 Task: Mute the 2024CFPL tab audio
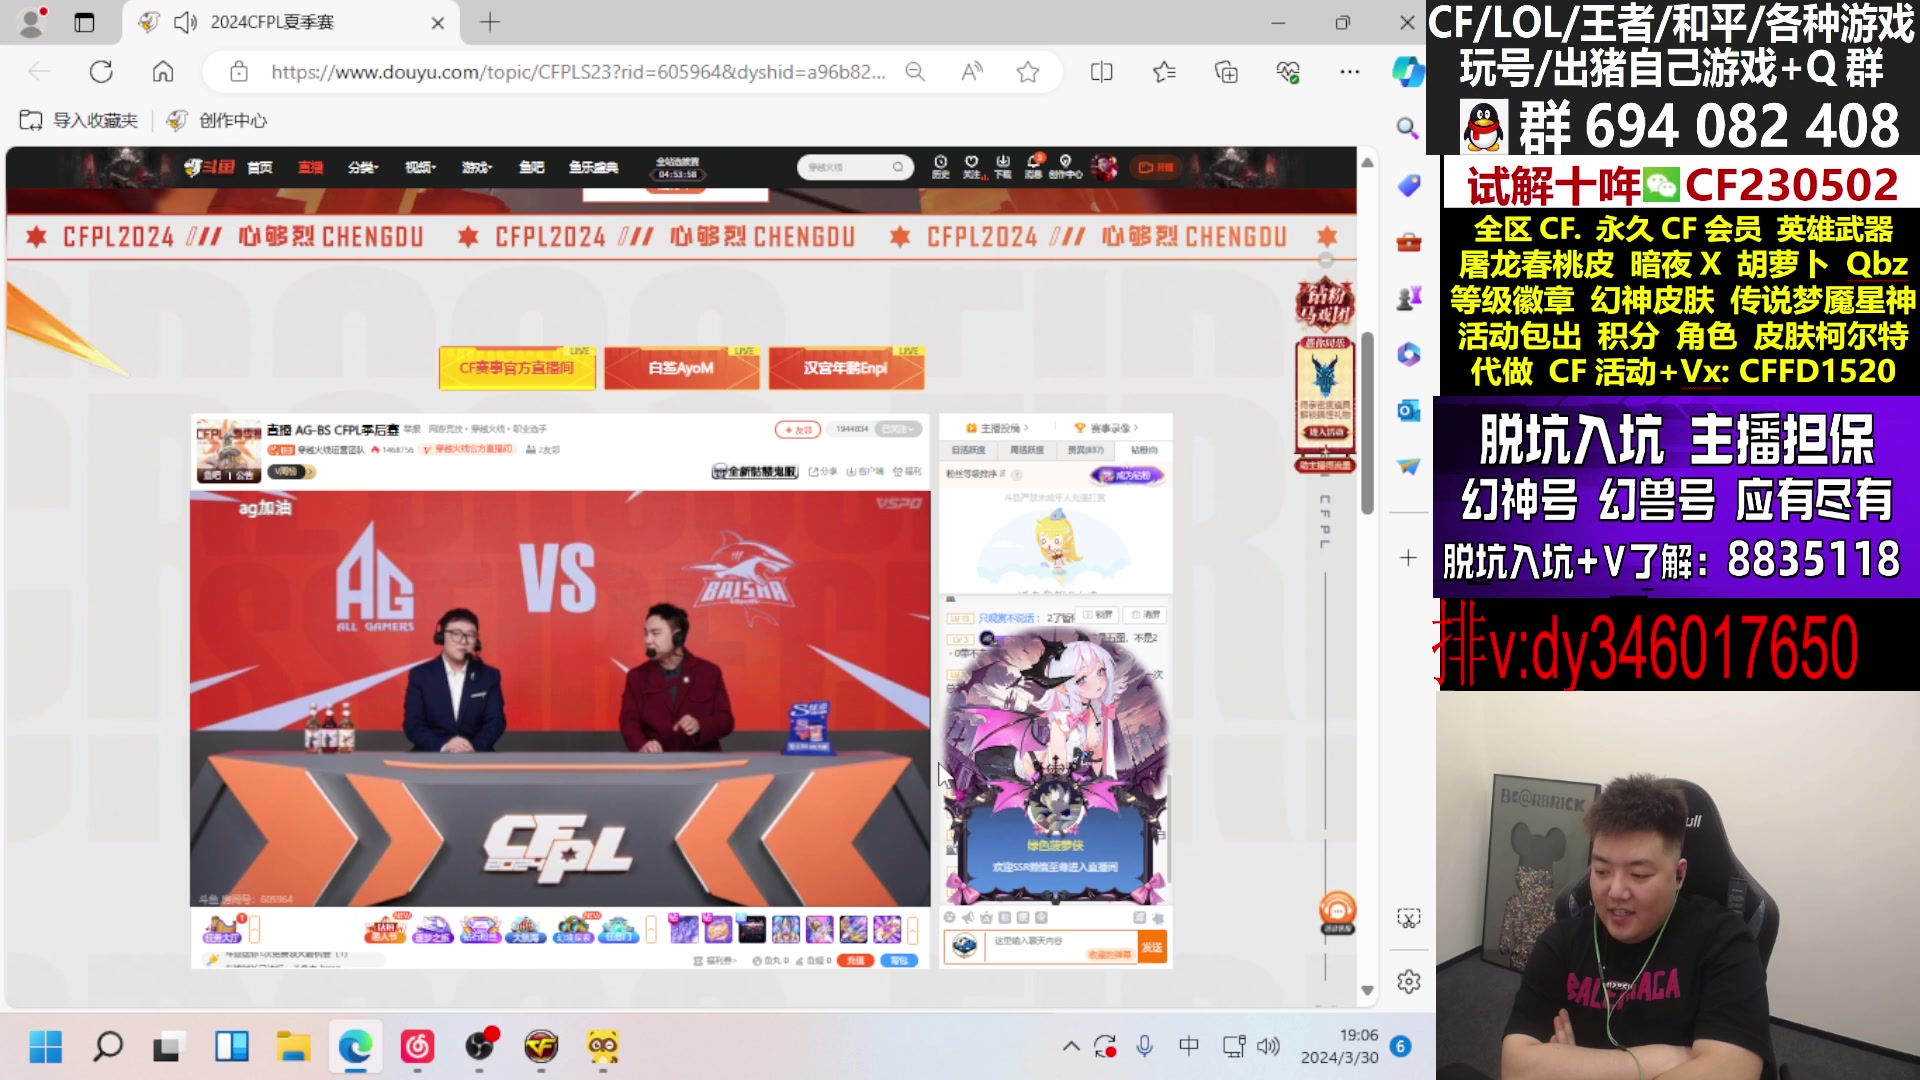(185, 22)
